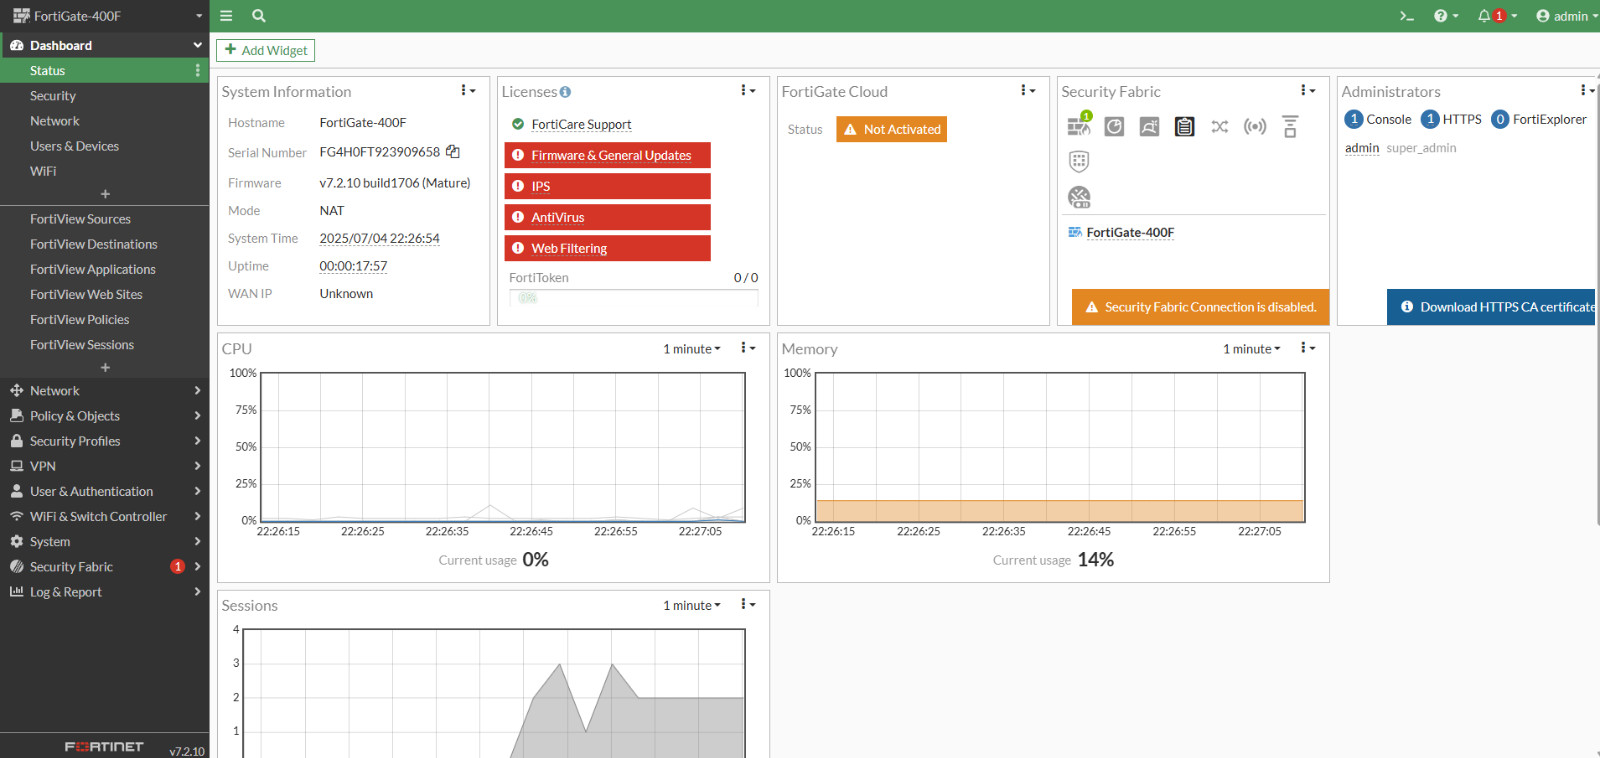Open the WiFi & Switch Controller menu

click(105, 516)
